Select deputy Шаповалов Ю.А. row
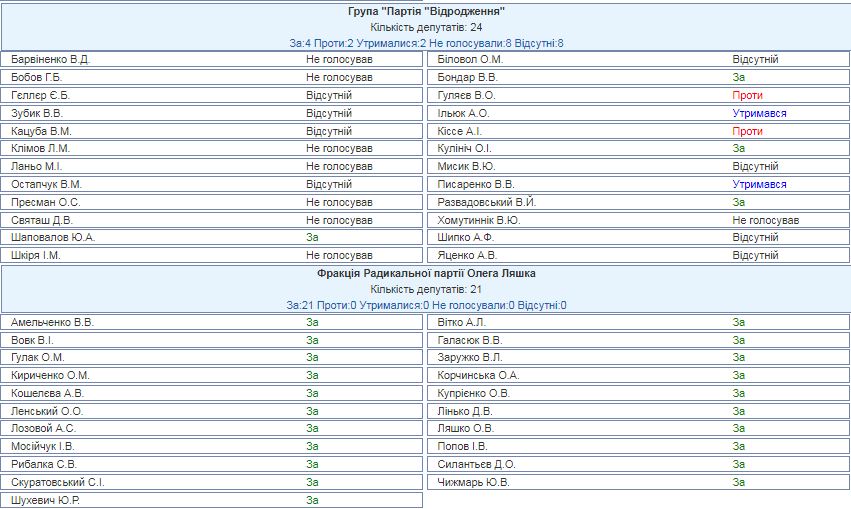Viewport: 851px width, 509px height. click(x=53, y=238)
